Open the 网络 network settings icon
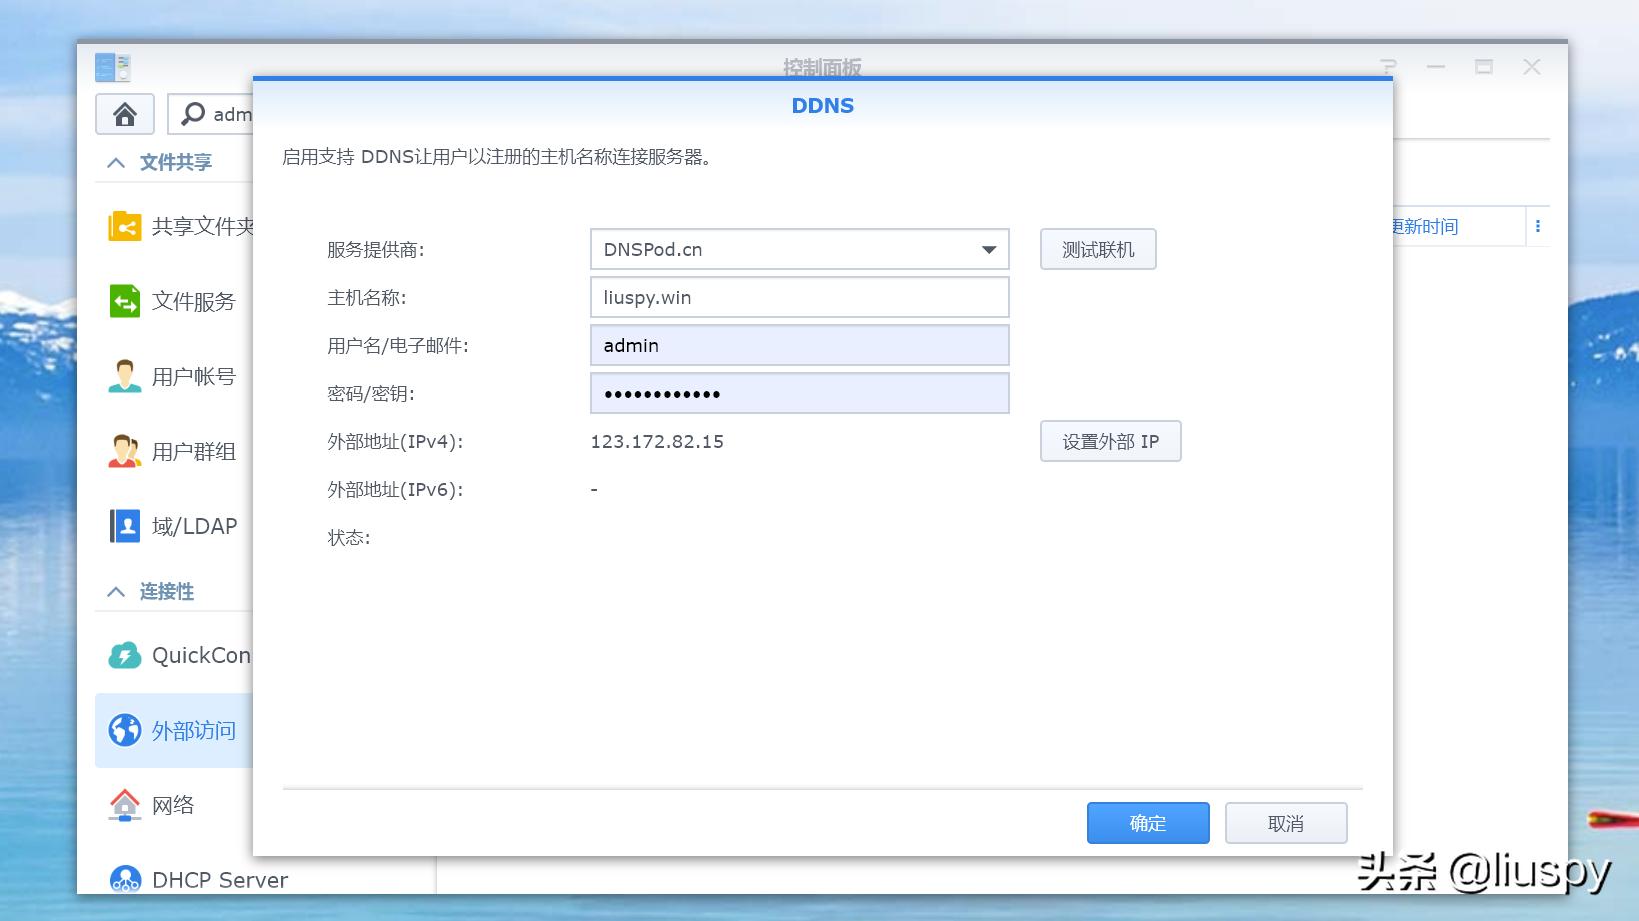 [x=123, y=804]
